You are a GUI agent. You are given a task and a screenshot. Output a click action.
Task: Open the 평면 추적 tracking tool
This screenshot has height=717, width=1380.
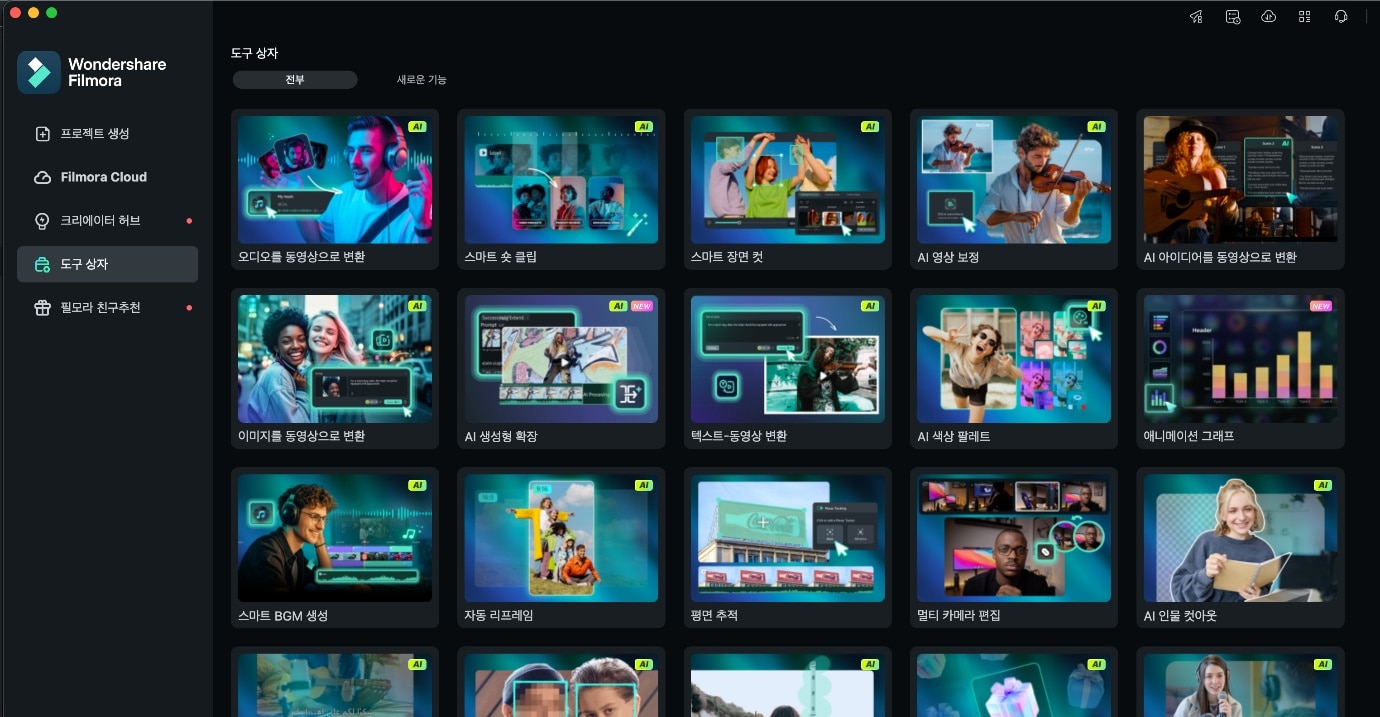tap(787, 538)
